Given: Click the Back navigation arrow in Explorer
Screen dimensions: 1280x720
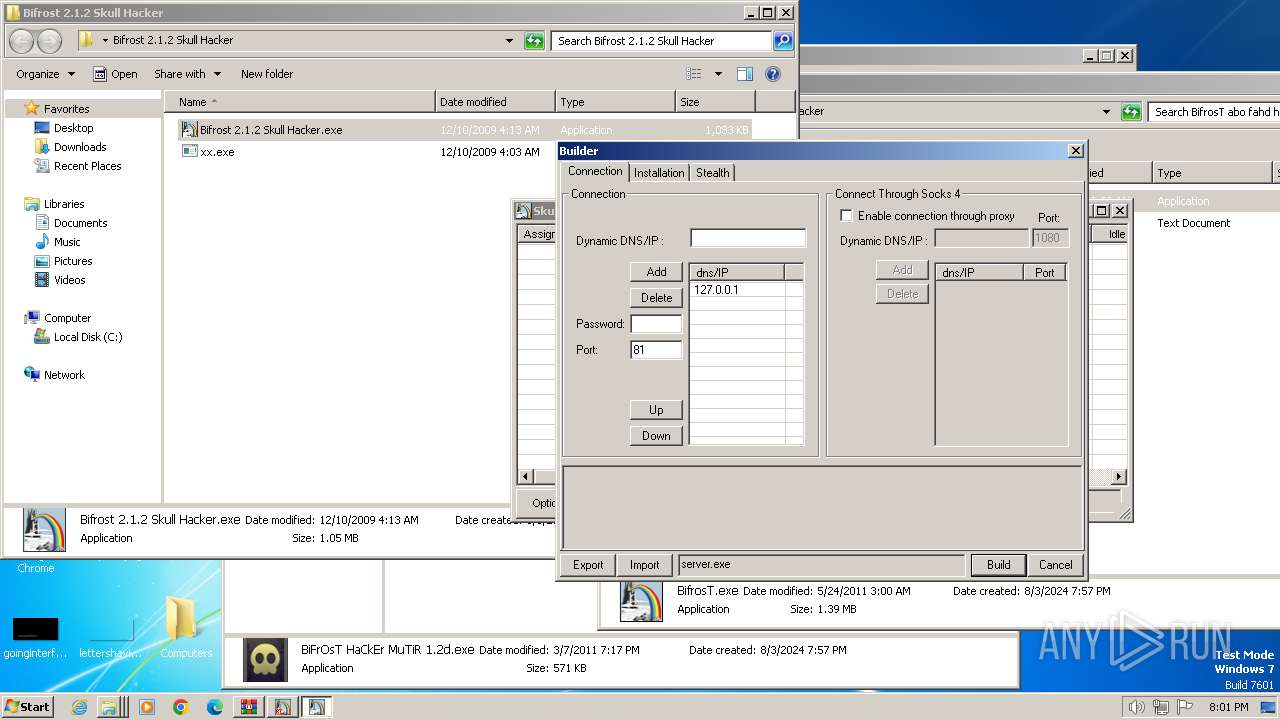Looking at the screenshot, I should tap(22, 41).
